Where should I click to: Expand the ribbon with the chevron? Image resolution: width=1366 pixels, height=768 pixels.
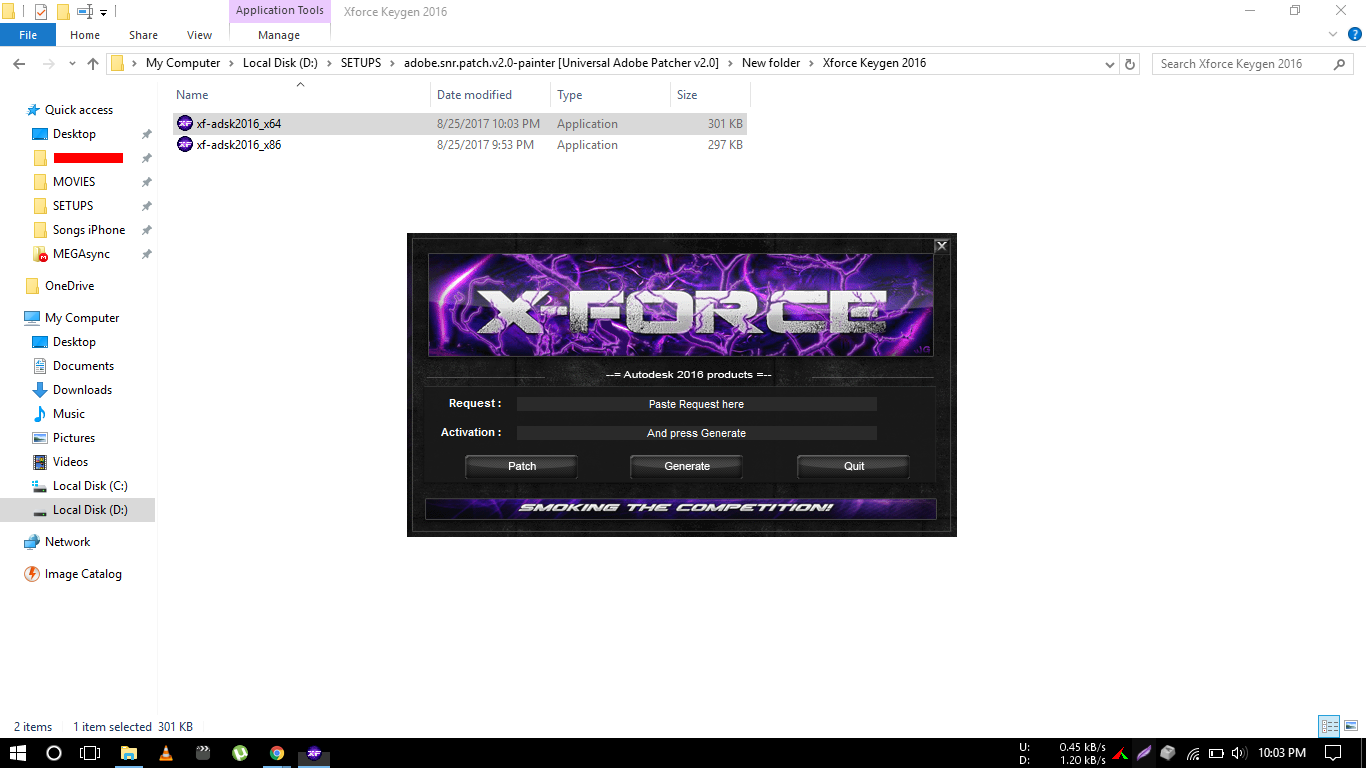coord(1332,34)
